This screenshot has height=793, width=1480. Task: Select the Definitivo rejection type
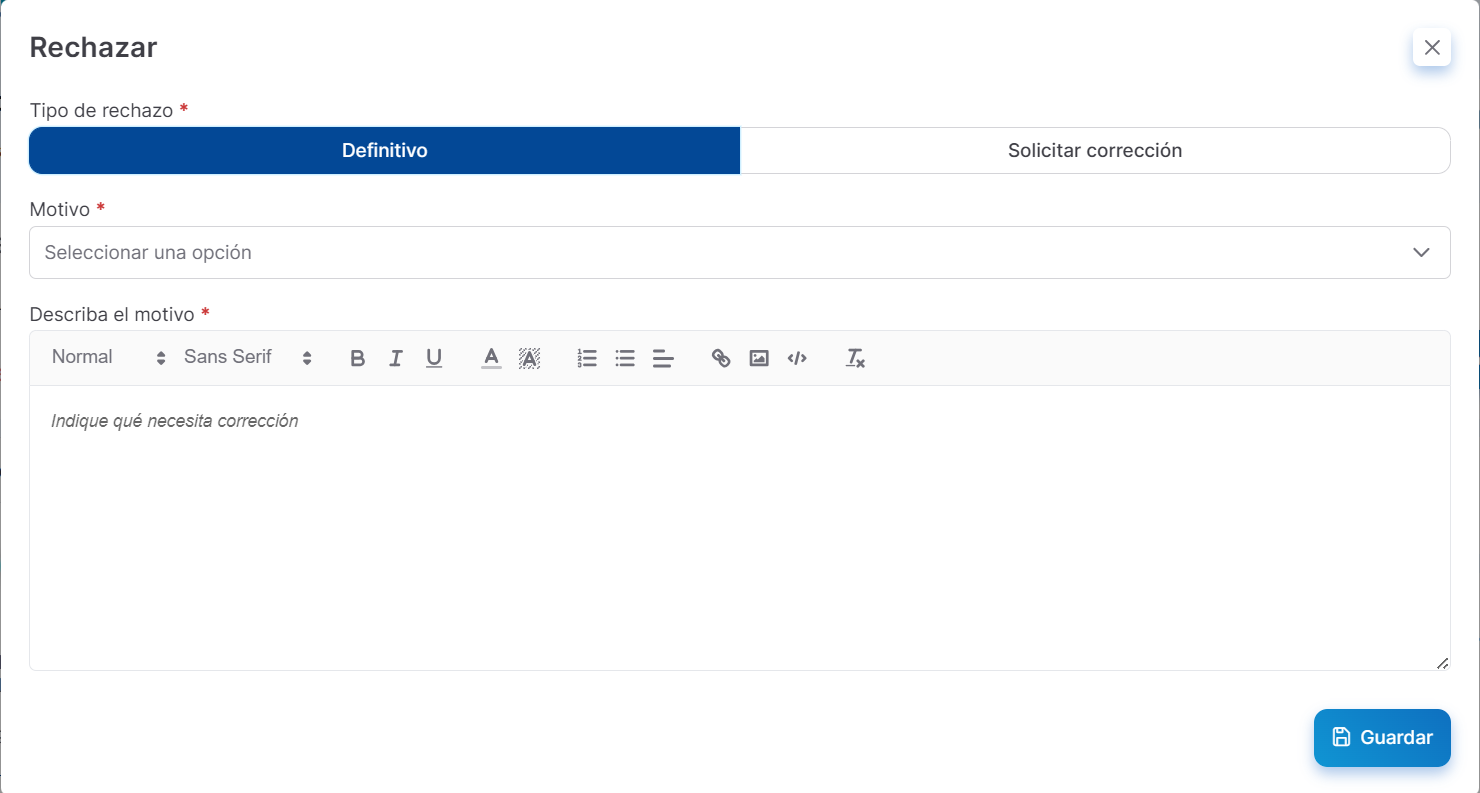click(385, 151)
